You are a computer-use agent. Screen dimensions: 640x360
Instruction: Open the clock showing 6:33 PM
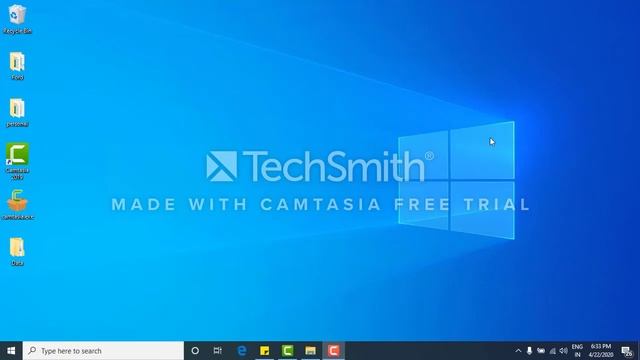(x=601, y=351)
